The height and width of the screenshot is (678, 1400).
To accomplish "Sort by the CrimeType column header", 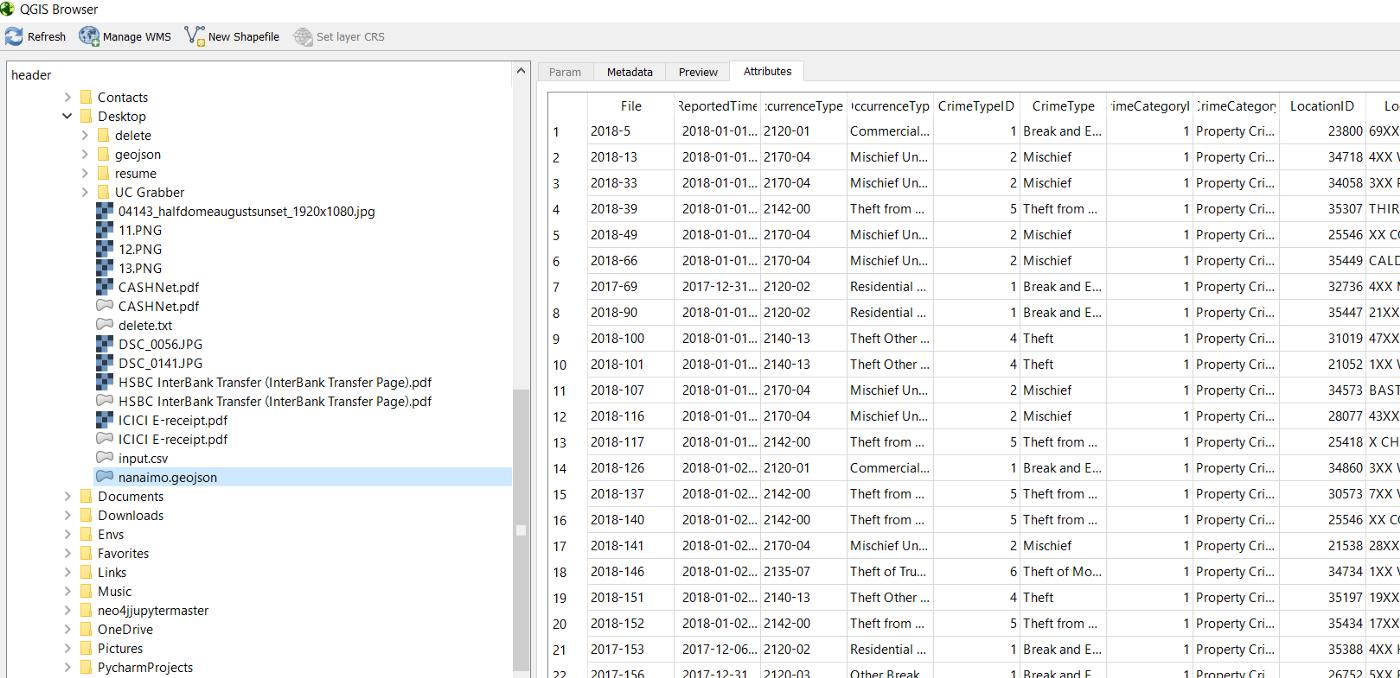I will tap(1063, 106).
